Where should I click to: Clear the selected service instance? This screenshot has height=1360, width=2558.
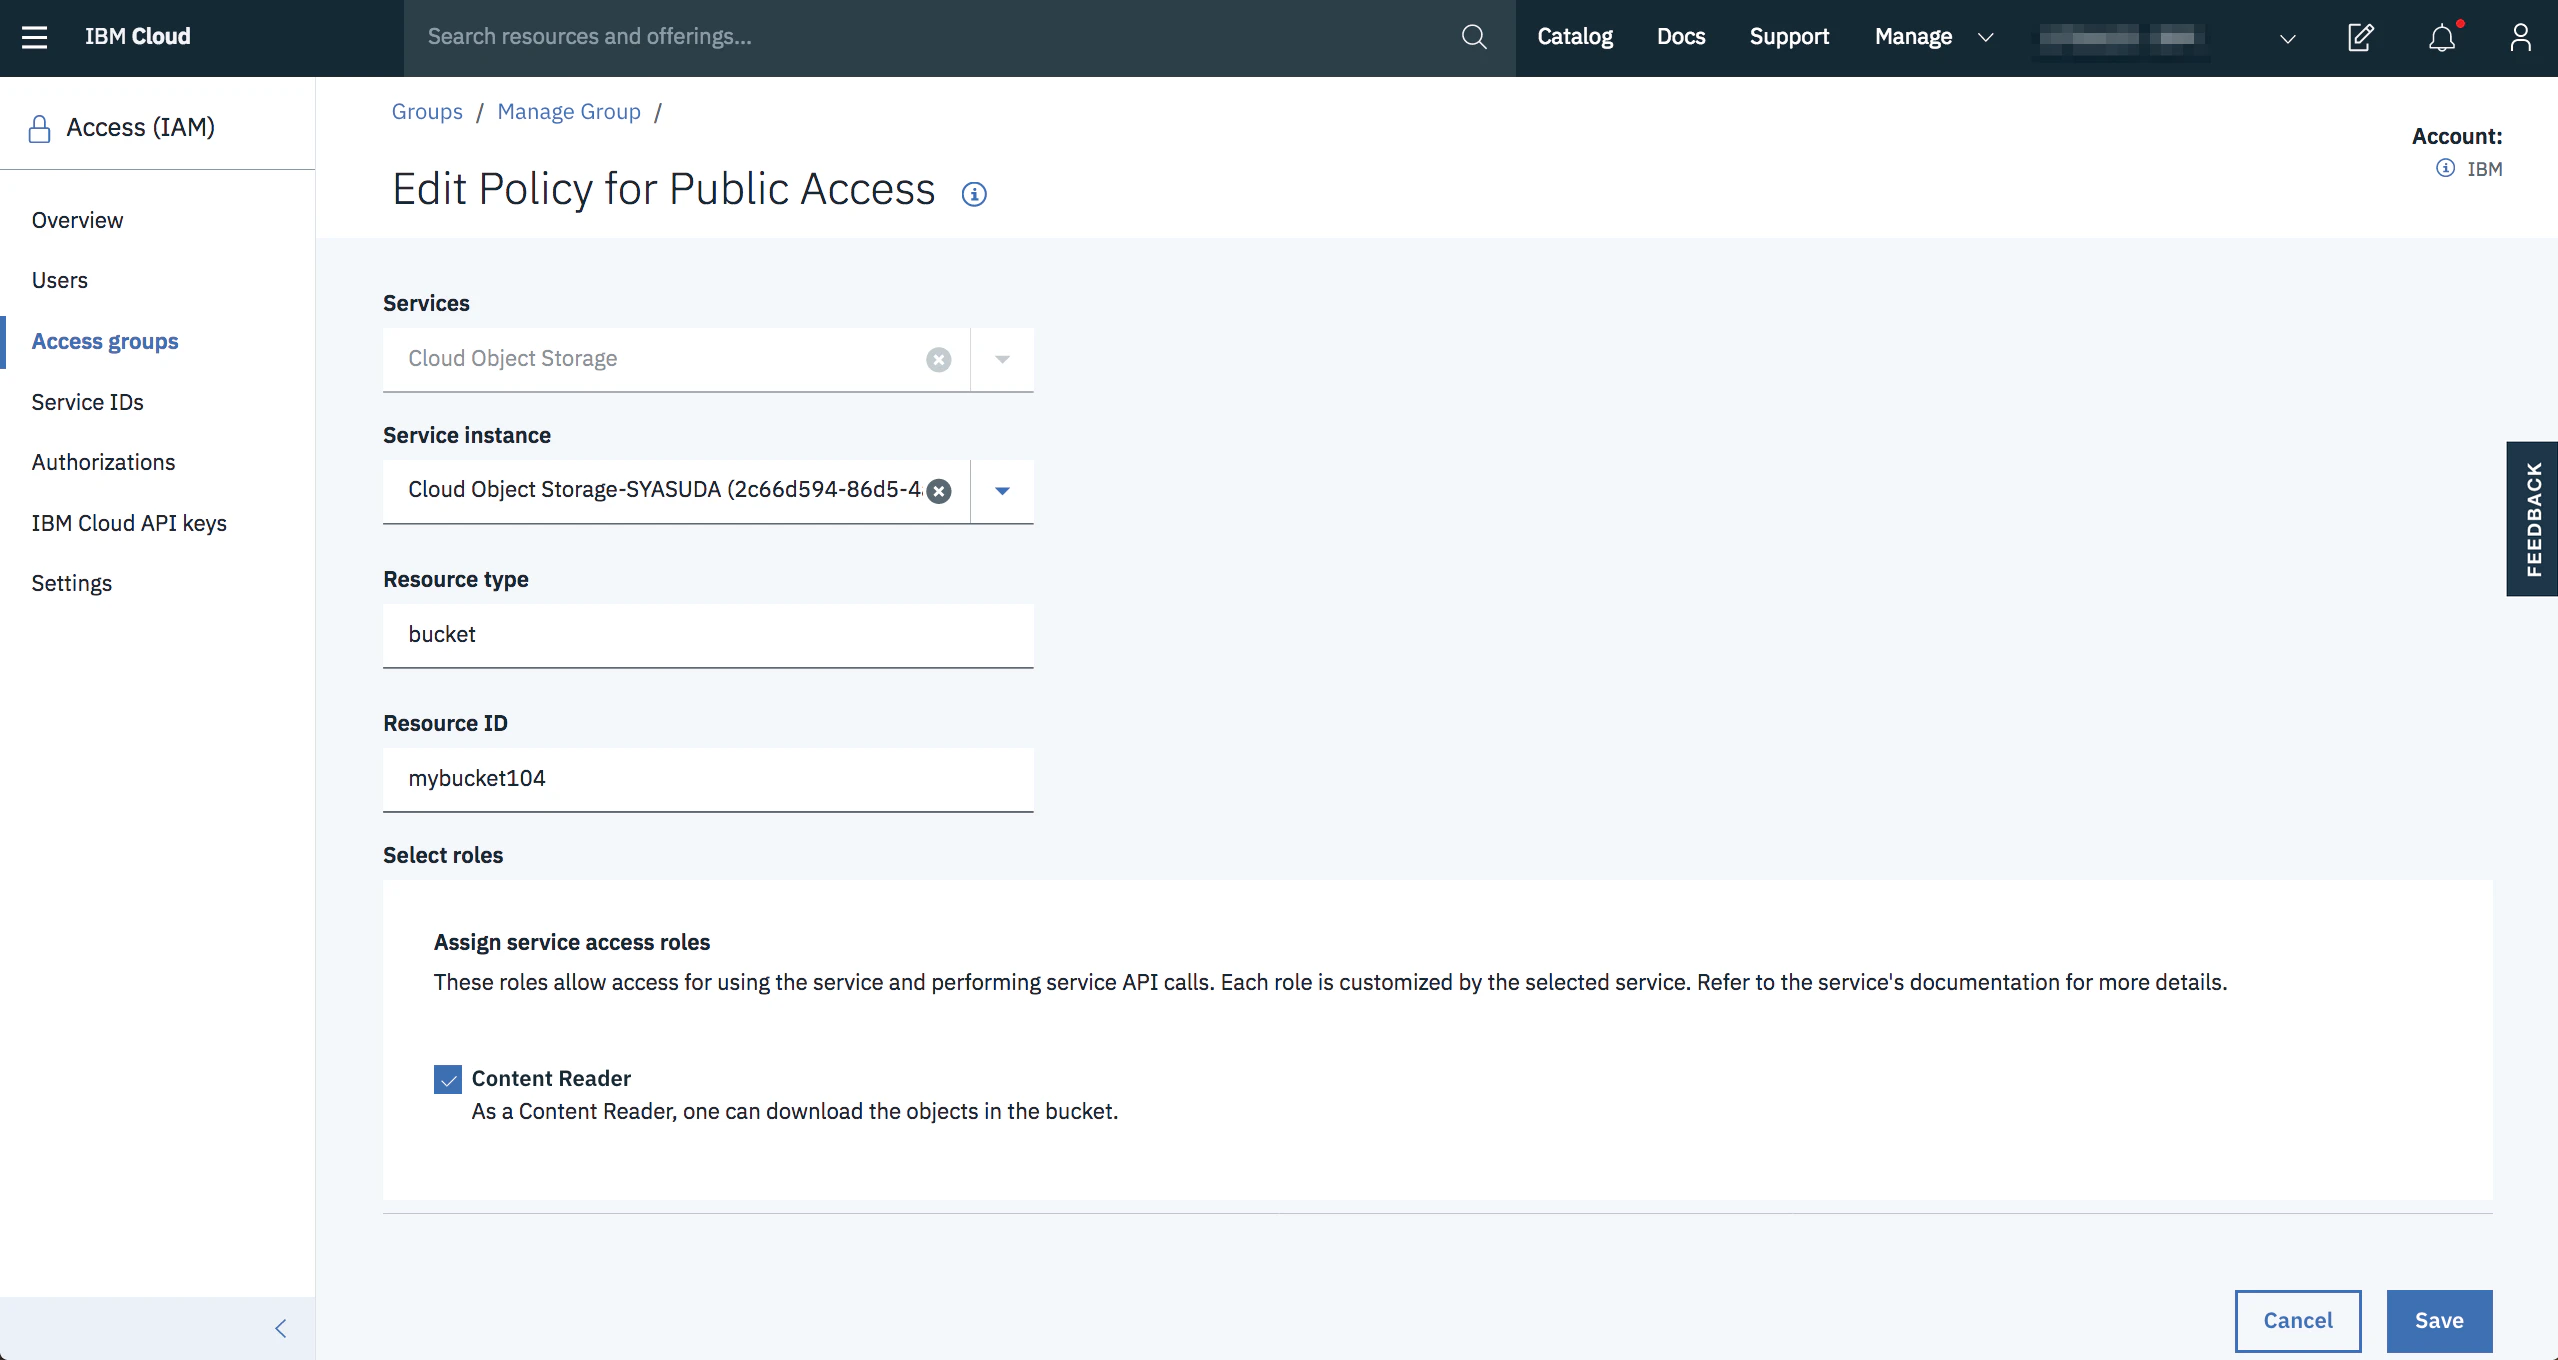click(938, 491)
